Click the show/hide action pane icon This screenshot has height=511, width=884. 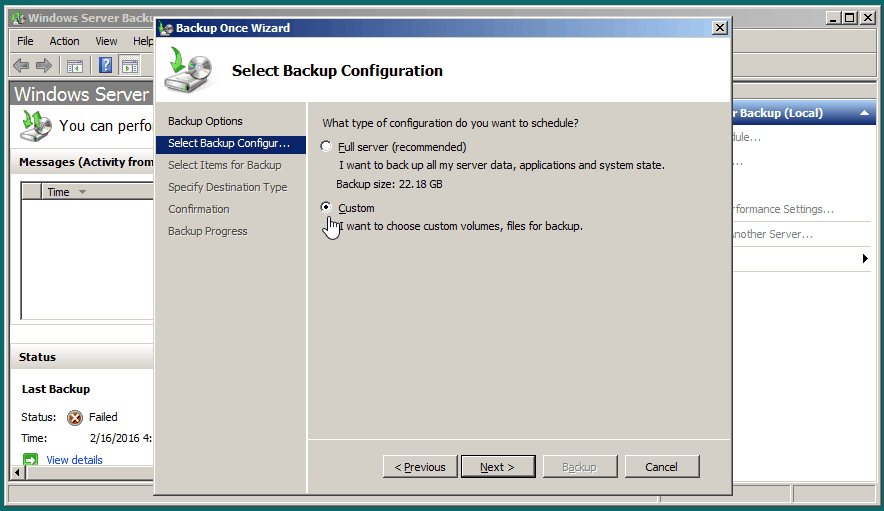tap(130, 66)
